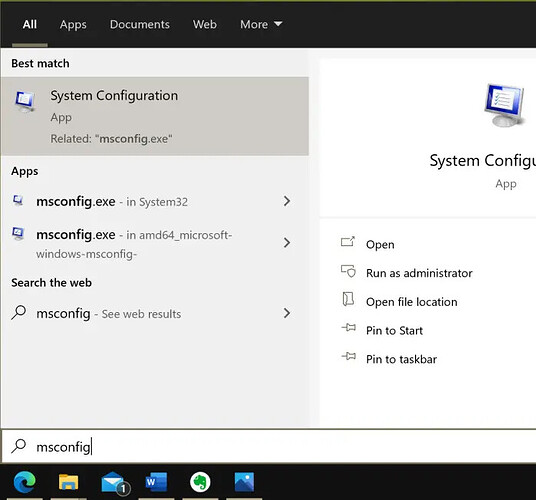
Task: Click the large System Configuration preview icon
Action: (x=504, y=105)
